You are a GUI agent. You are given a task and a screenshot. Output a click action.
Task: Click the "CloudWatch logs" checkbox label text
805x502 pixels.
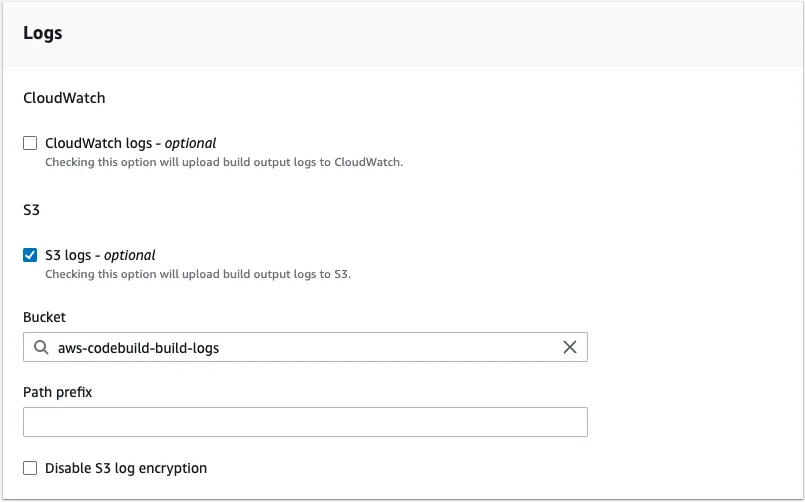pyautogui.click(x=98, y=143)
